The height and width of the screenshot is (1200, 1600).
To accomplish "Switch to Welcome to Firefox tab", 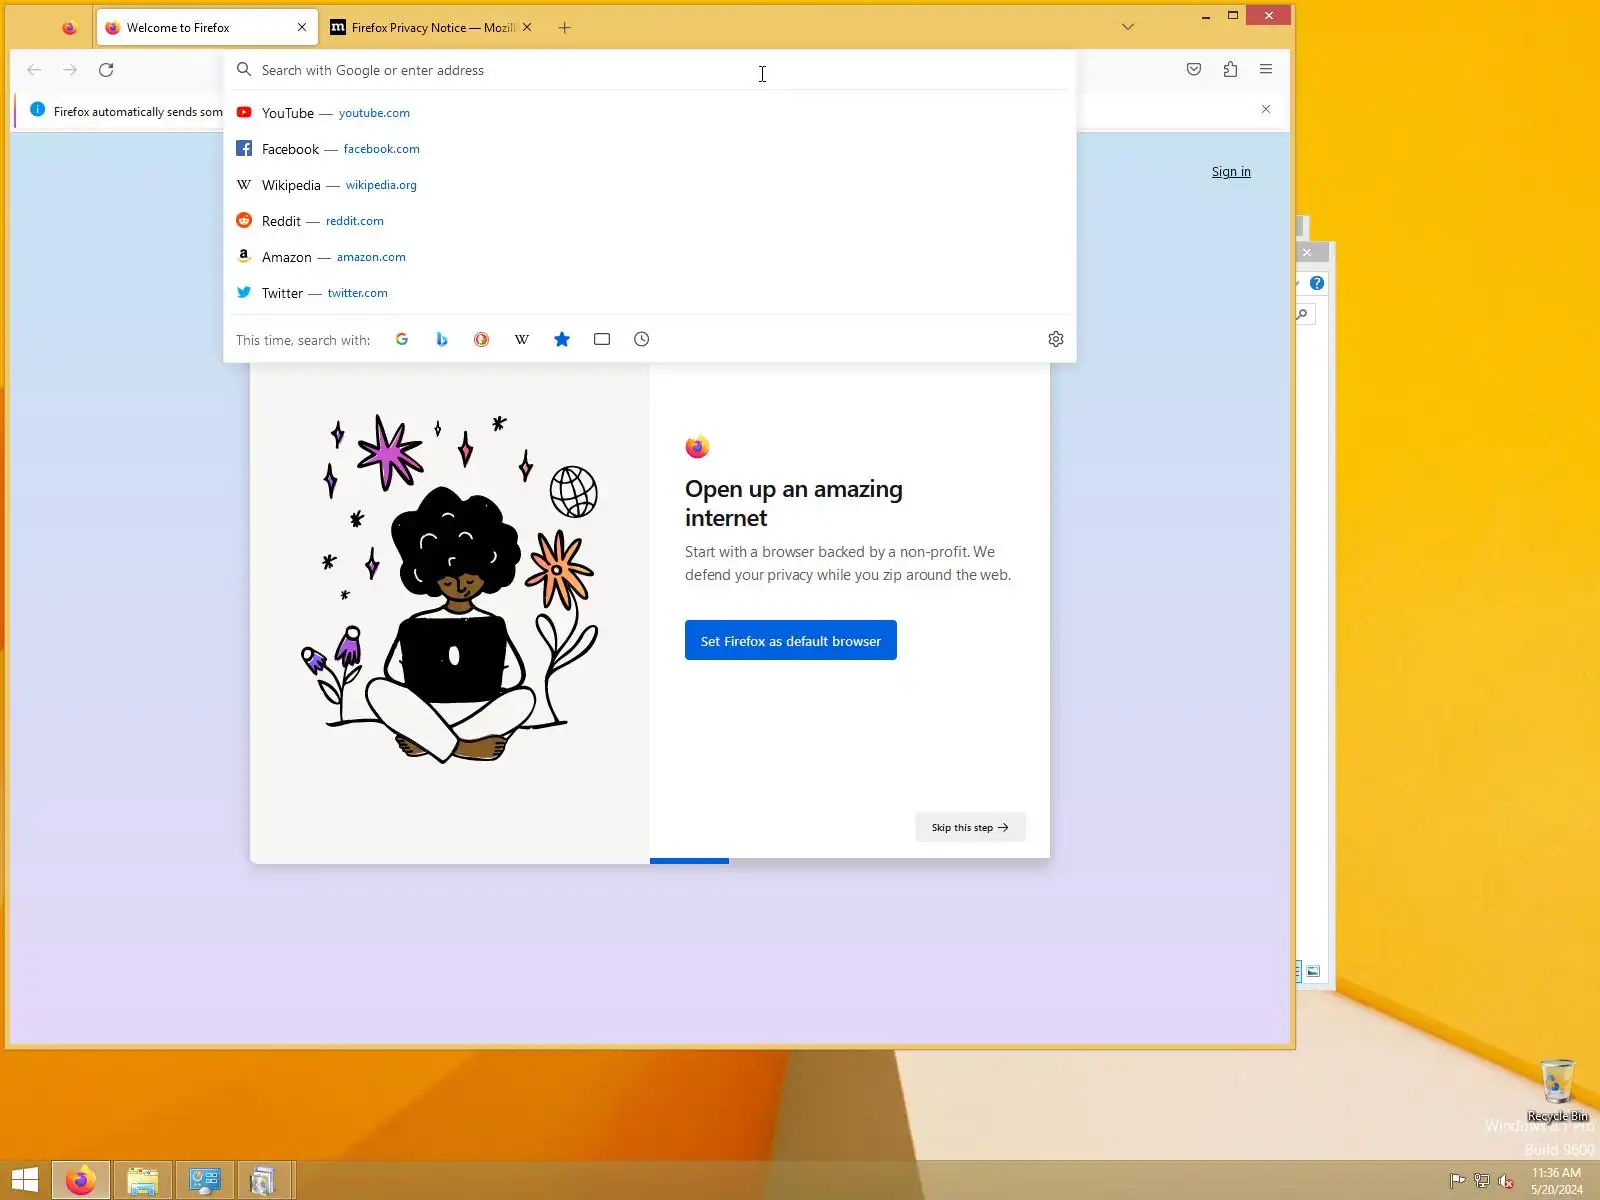I will pyautogui.click(x=207, y=27).
